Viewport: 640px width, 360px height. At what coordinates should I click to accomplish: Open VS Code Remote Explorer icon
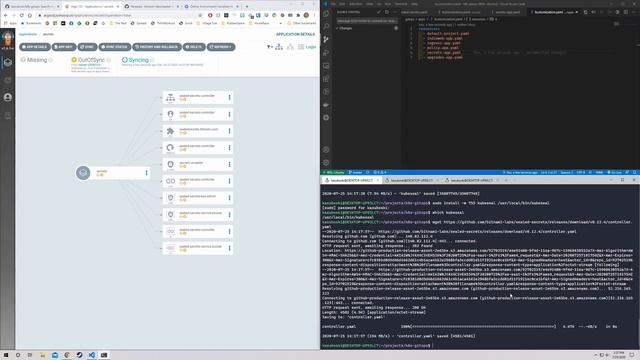(x=326, y=66)
